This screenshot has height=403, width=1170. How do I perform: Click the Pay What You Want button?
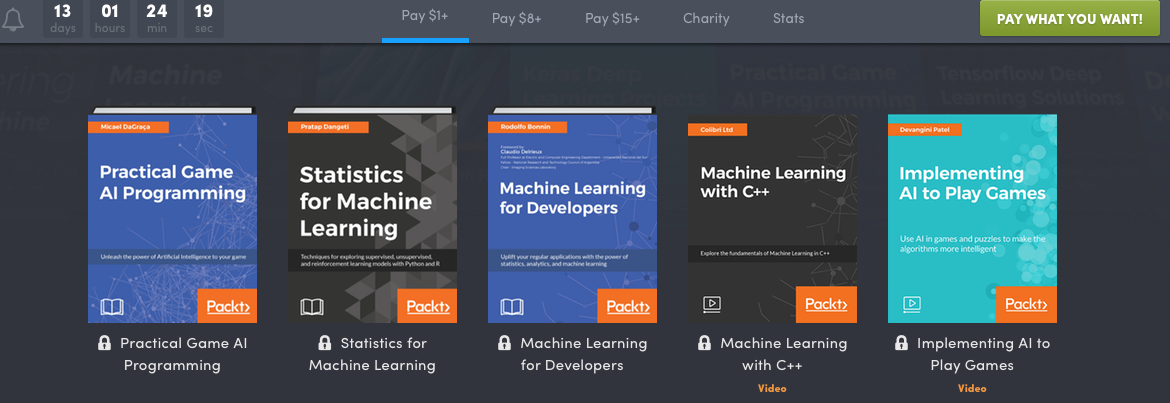coord(1069,19)
